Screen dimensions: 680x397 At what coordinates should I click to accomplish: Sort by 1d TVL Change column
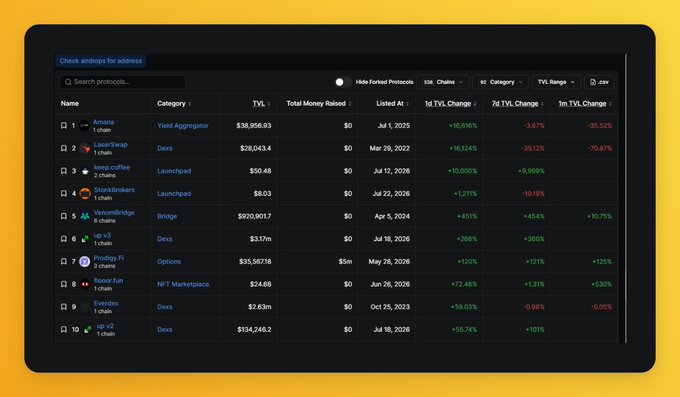coord(451,103)
